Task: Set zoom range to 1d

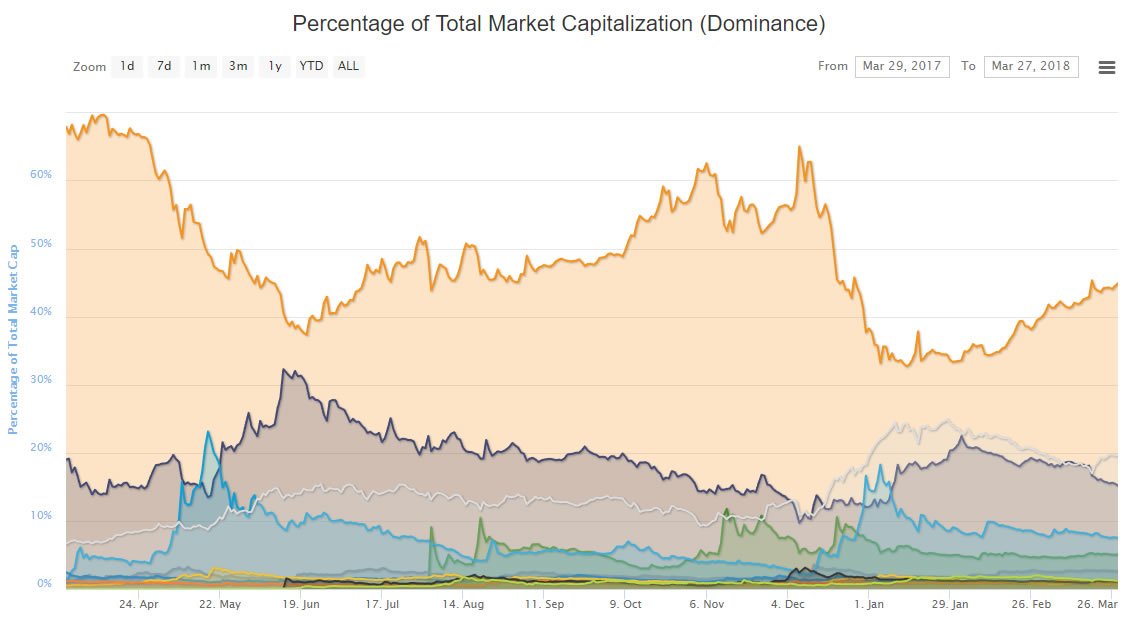Action: coord(127,66)
